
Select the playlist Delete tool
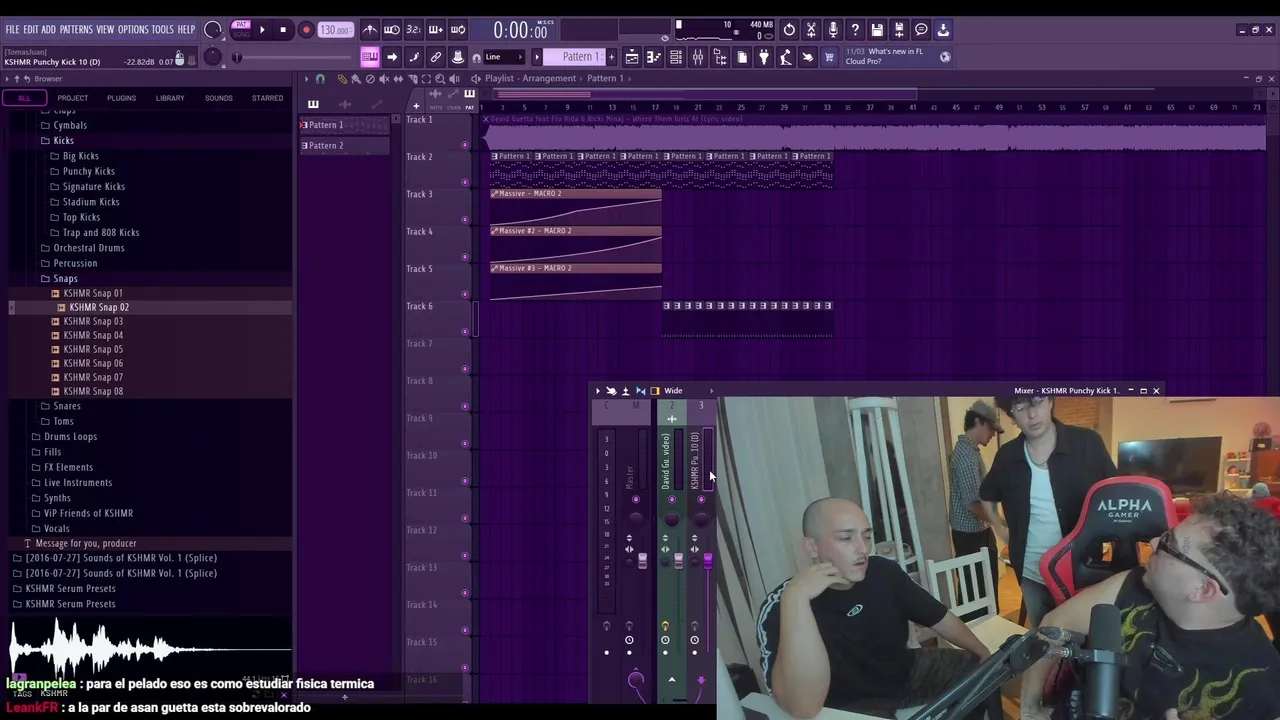click(370, 78)
